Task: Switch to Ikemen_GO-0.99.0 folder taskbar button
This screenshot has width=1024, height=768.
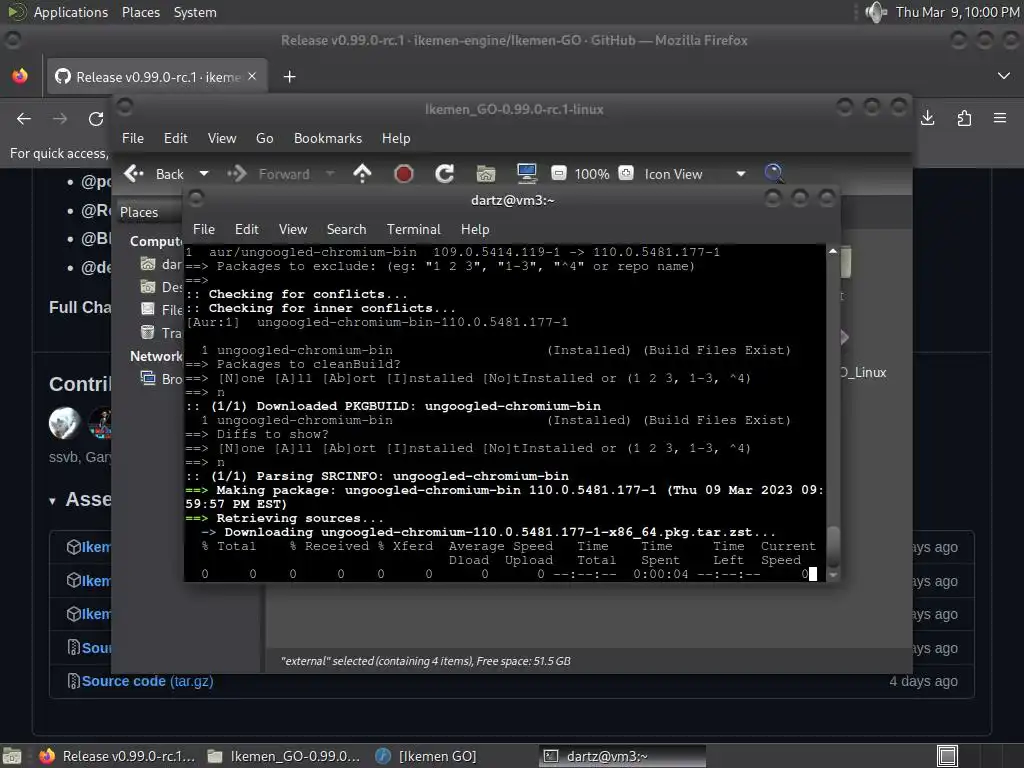Action: (x=284, y=756)
